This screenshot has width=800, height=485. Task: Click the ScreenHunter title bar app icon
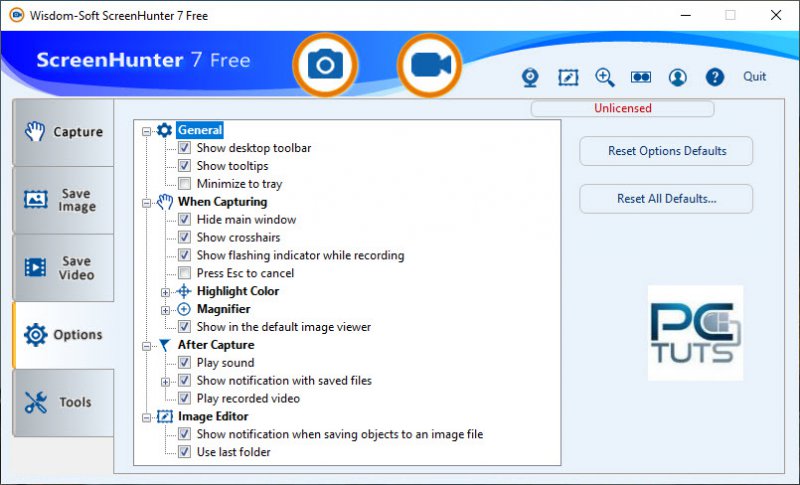[x=16, y=15]
